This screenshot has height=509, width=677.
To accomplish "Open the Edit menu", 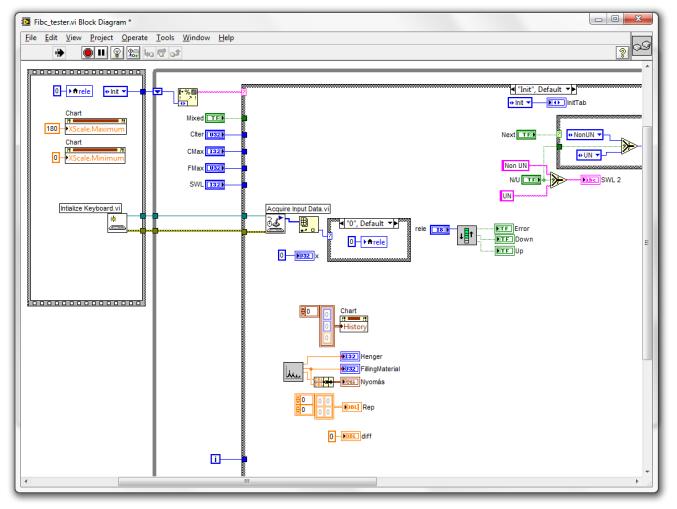I will (x=51, y=38).
